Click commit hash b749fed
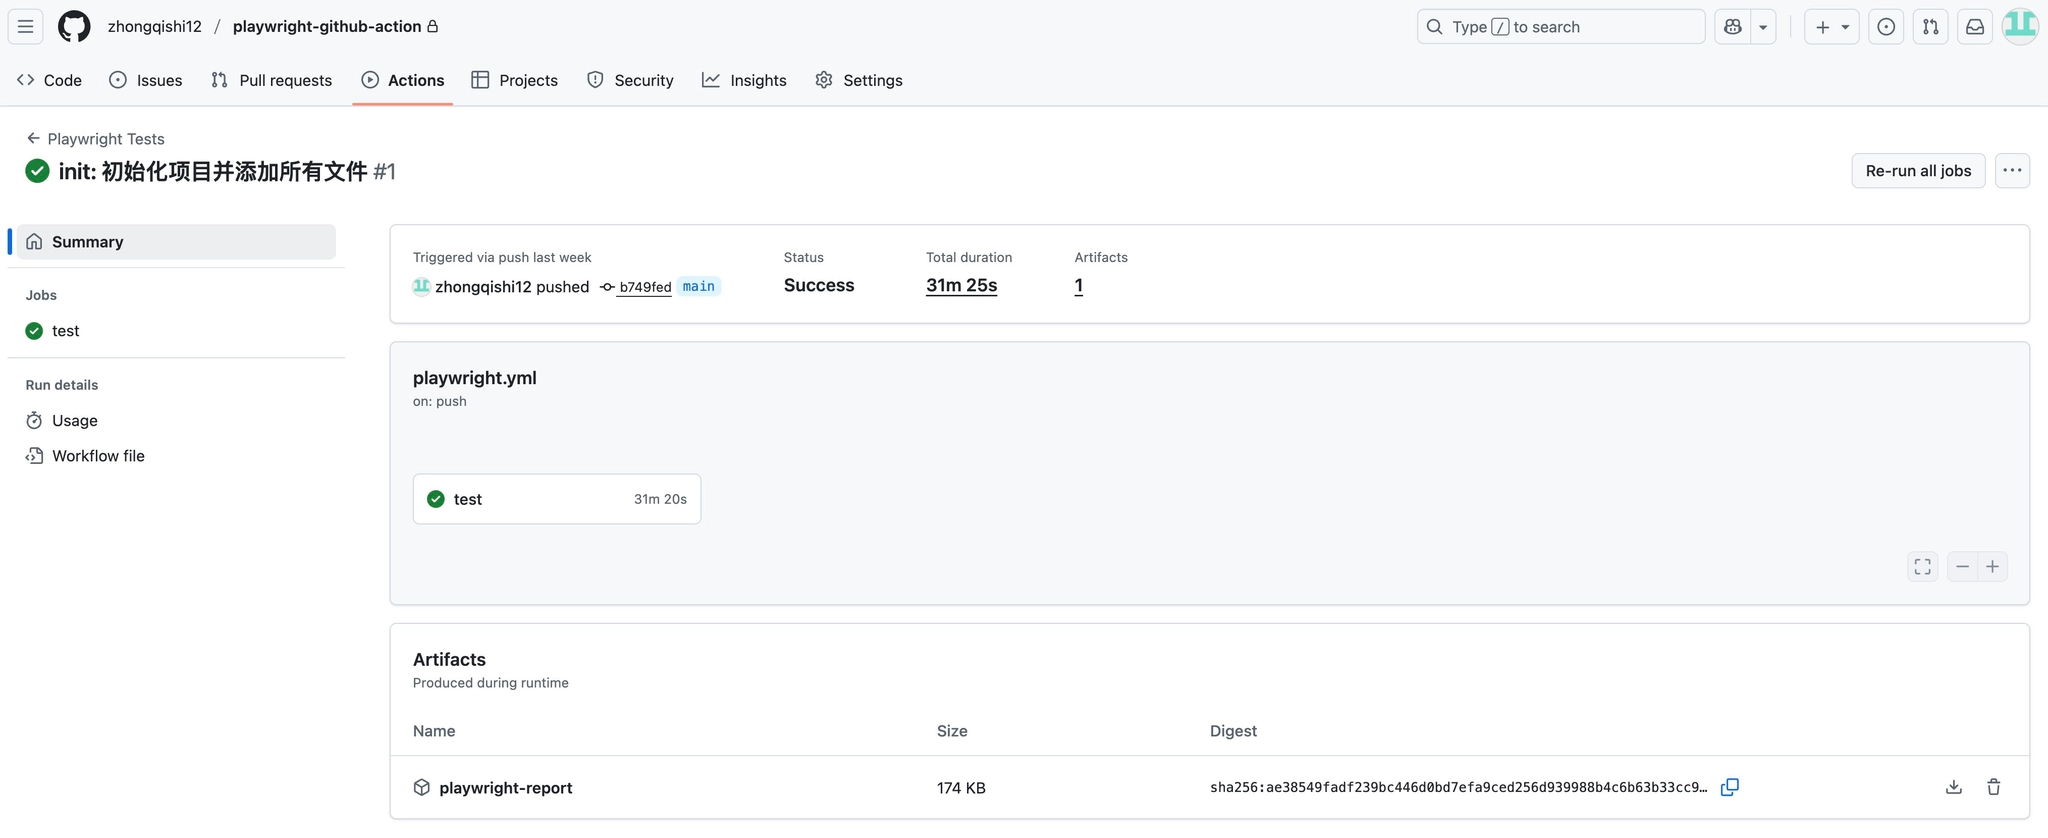 click(645, 287)
